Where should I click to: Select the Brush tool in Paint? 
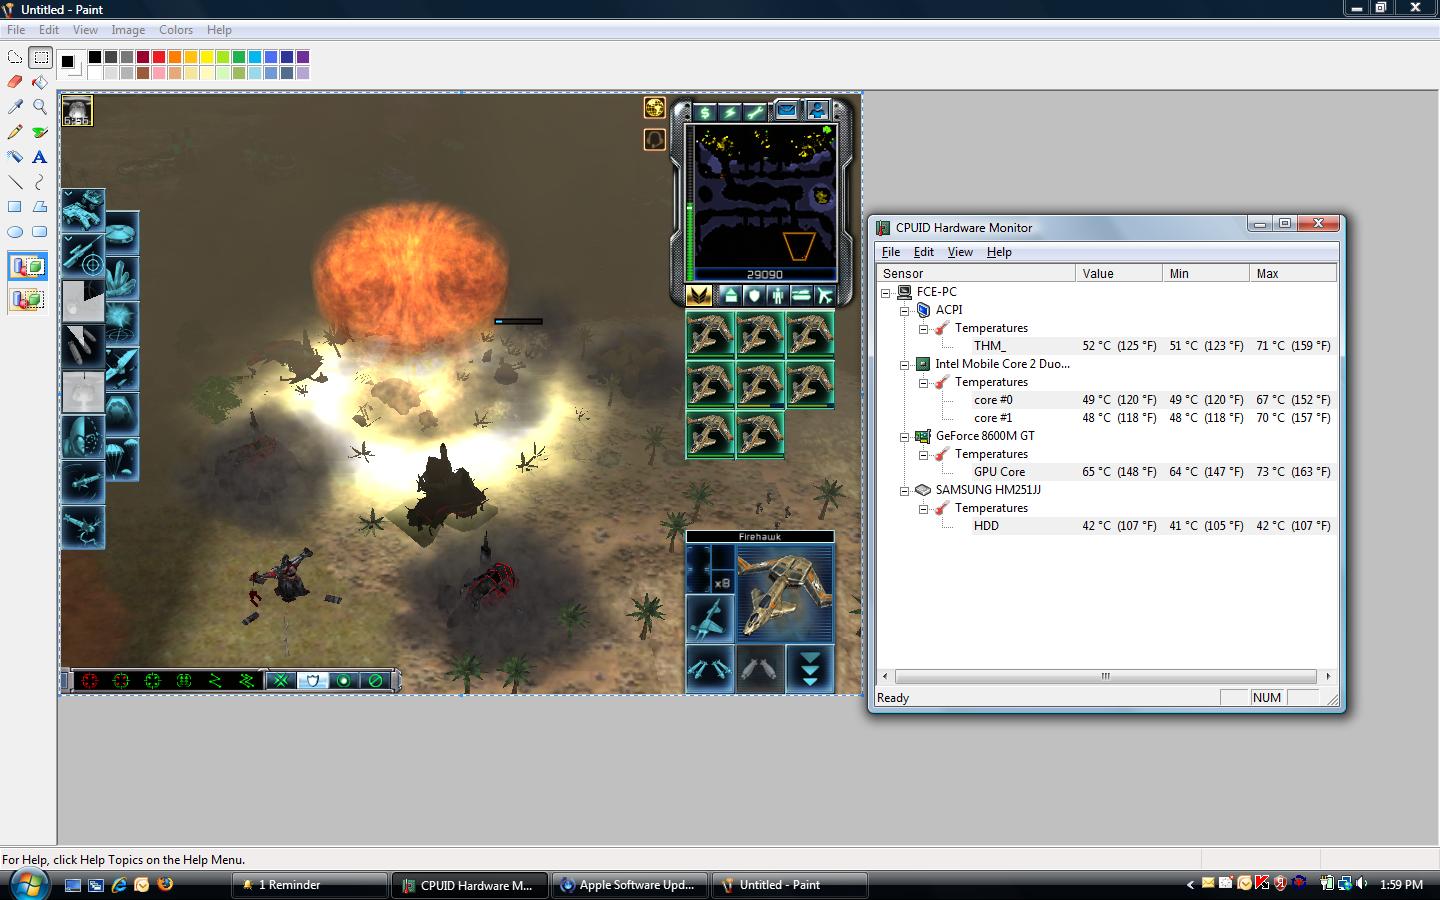[40, 132]
